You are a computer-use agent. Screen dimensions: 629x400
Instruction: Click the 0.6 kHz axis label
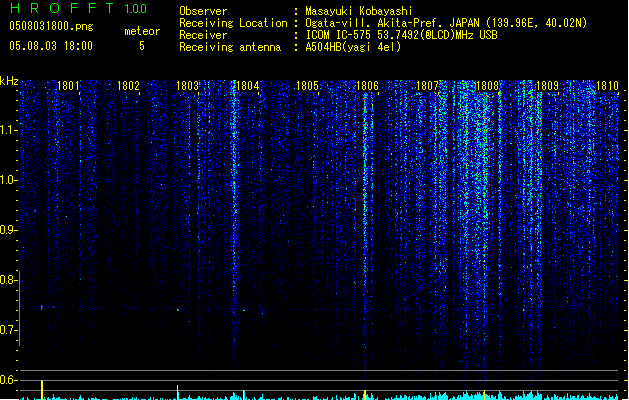(x=8, y=380)
